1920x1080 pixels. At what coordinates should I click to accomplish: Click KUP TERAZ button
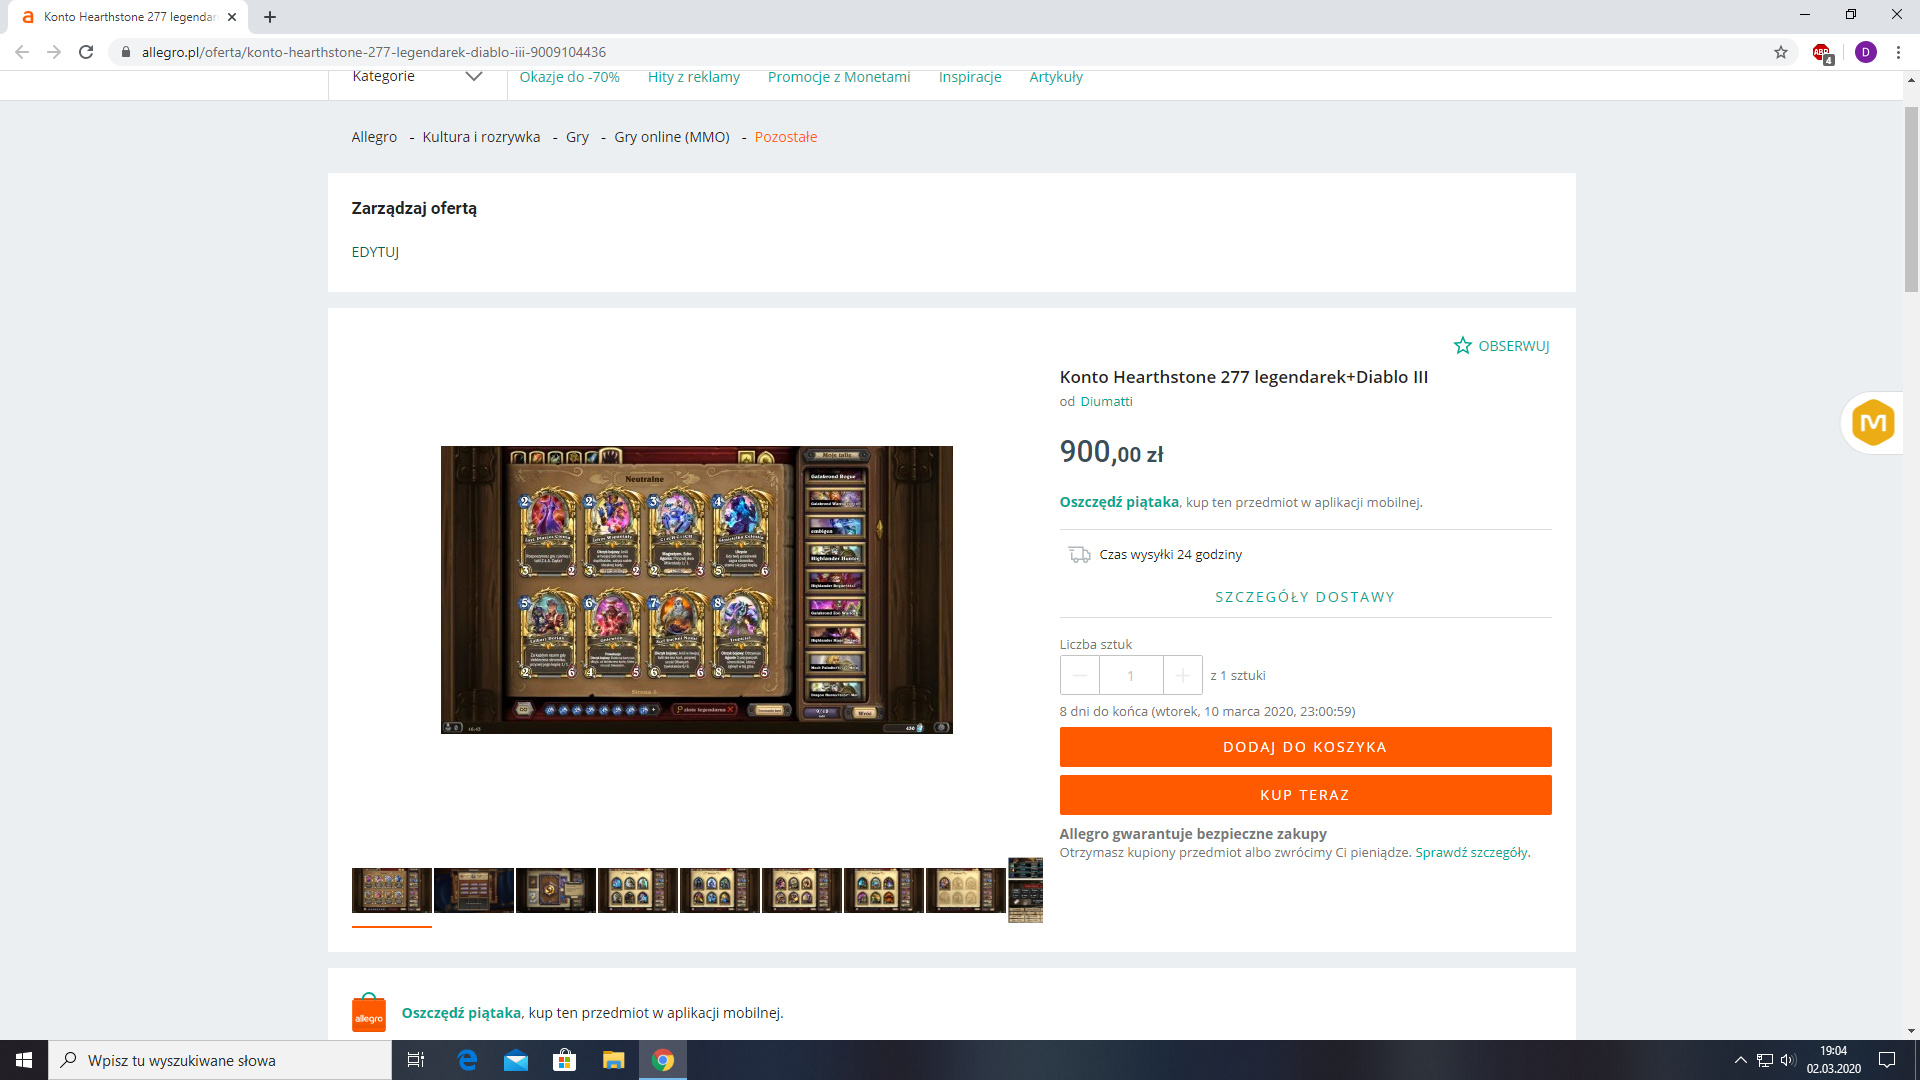click(x=1305, y=795)
